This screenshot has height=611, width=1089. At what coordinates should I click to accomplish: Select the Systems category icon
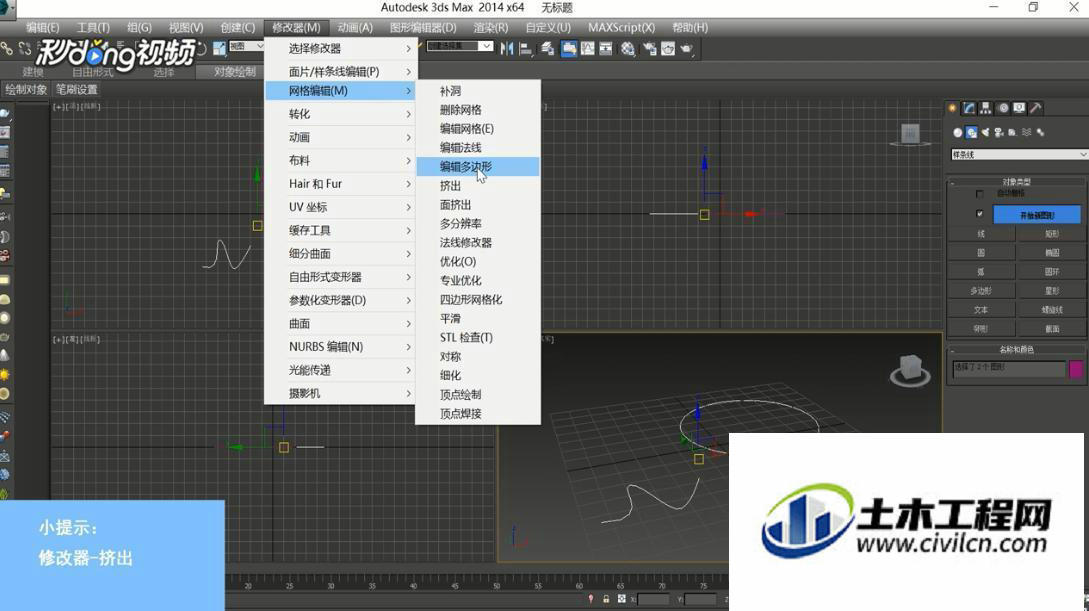1040,132
